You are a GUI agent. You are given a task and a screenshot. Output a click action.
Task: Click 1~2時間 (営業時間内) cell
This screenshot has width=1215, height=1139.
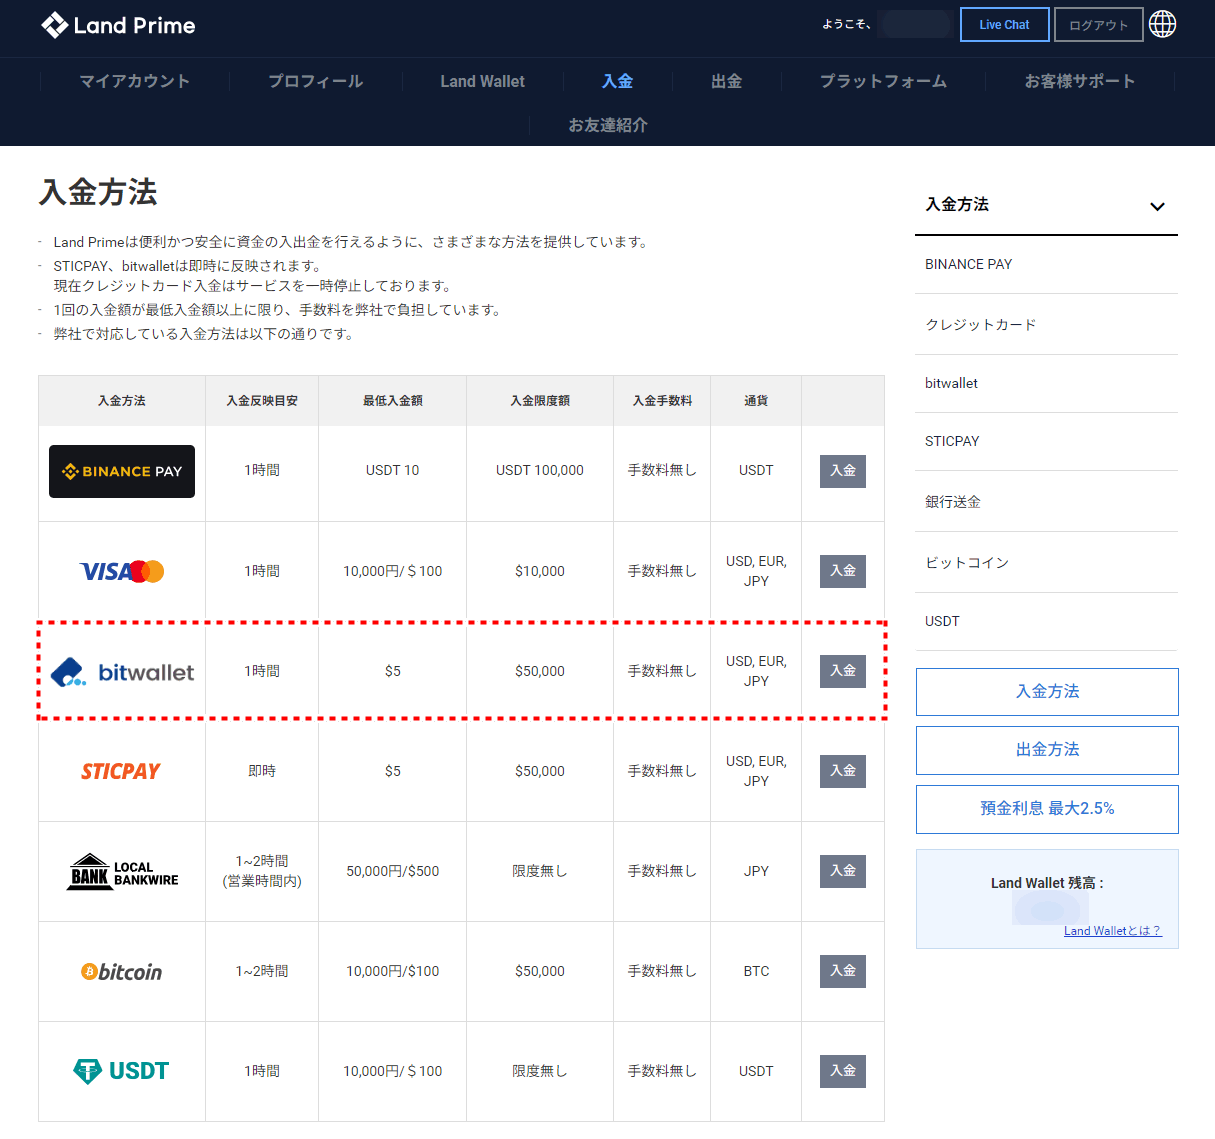click(x=262, y=871)
